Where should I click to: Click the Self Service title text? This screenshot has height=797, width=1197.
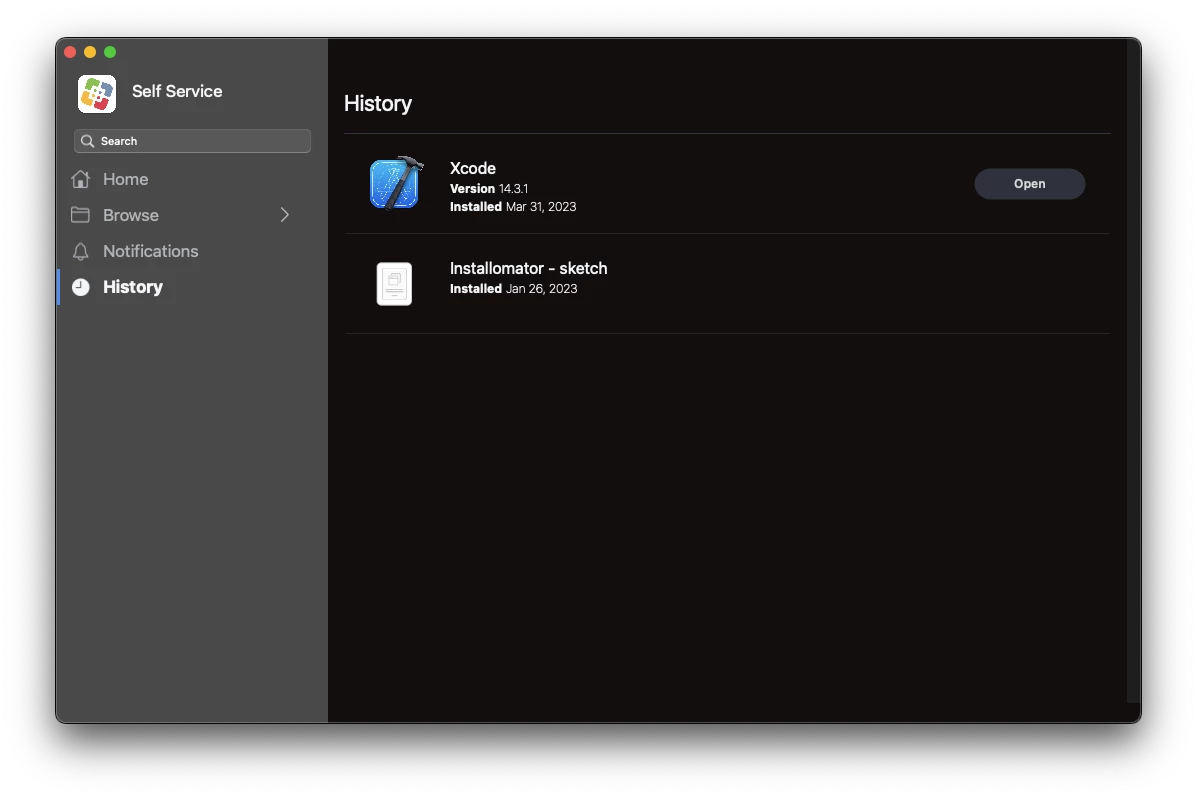(177, 91)
